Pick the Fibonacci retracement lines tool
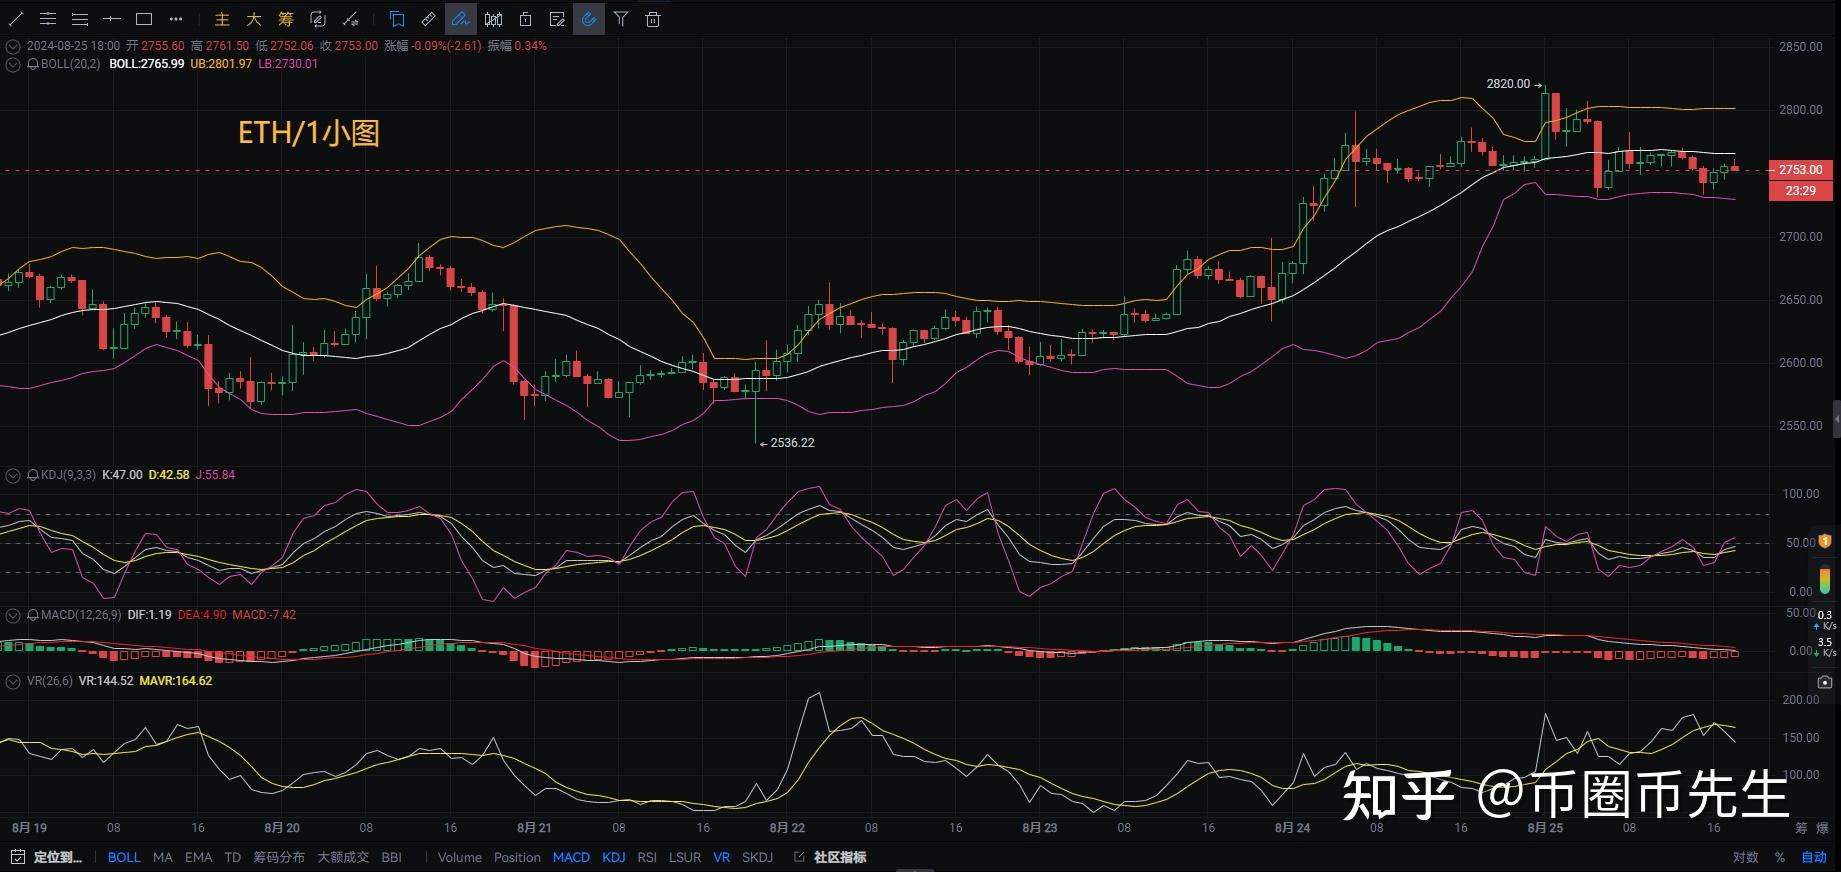Screen dimensions: 1841x872 pyautogui.click(x=80, y=19)
